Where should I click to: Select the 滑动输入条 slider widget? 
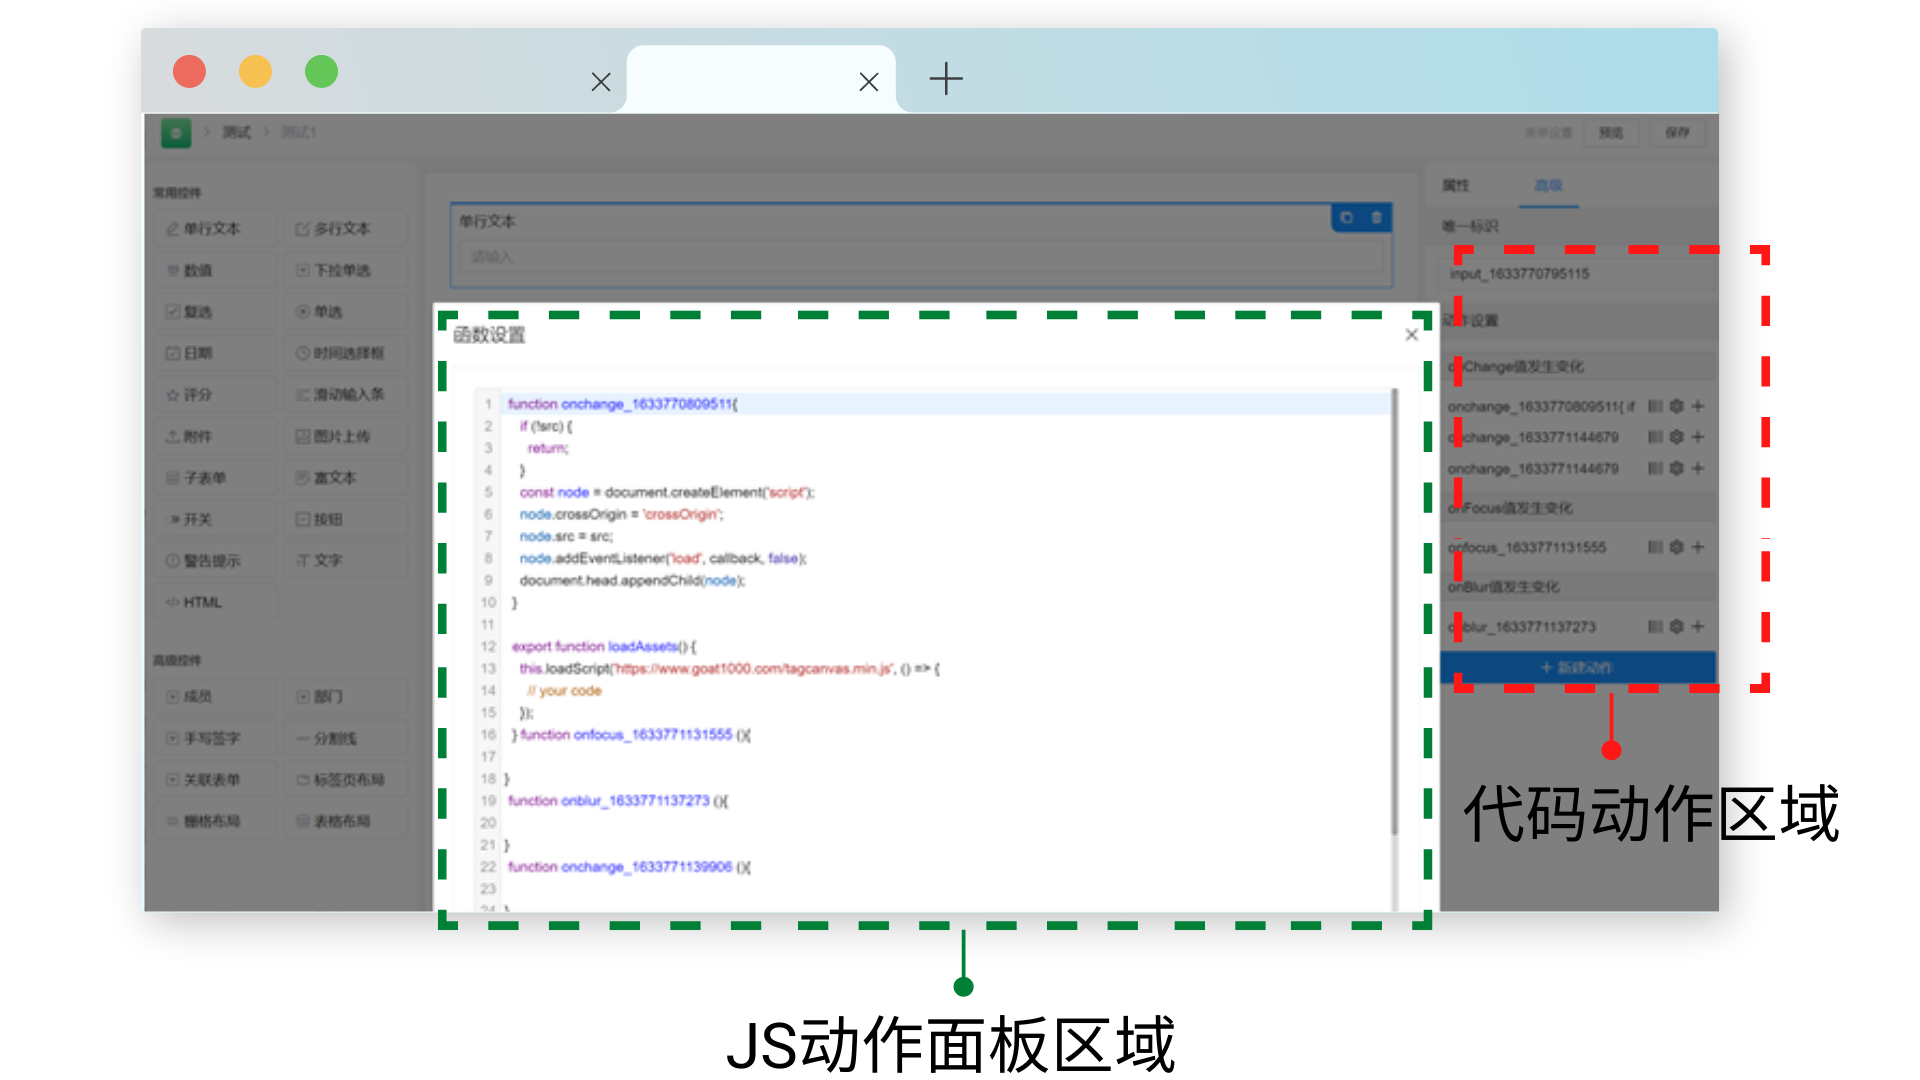pyautogui.click(x=346, y=395)
